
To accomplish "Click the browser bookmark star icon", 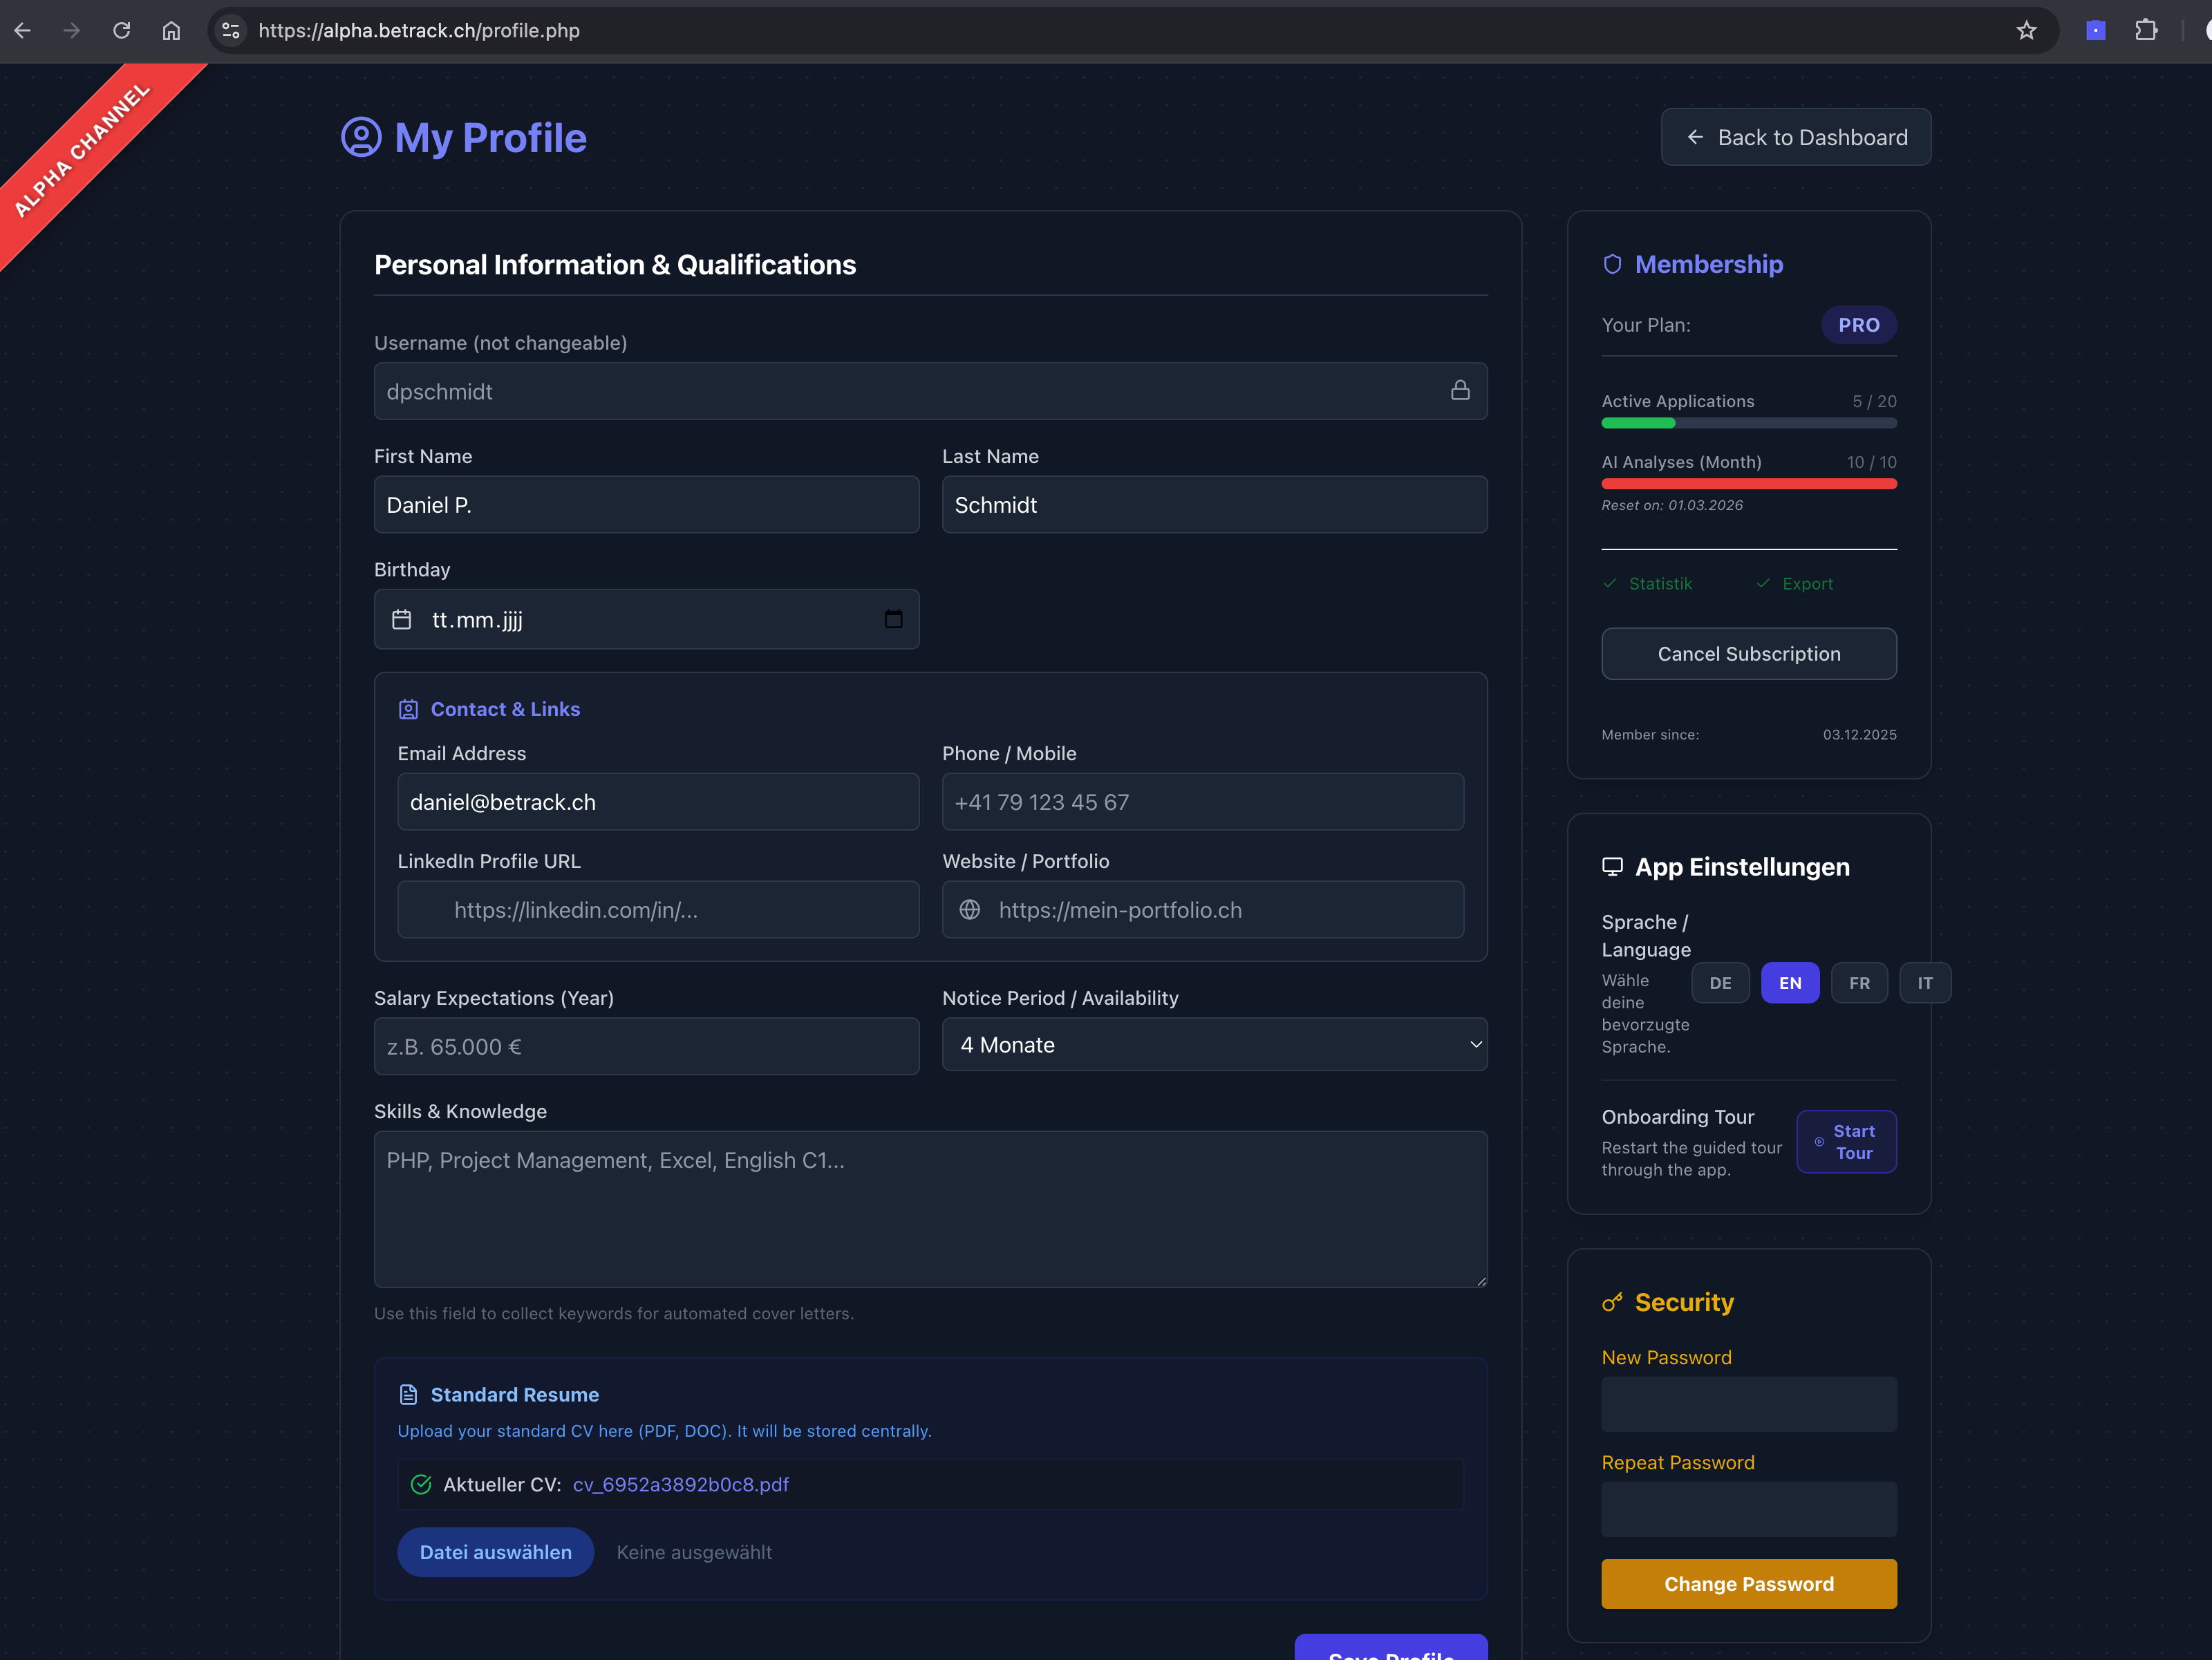I will [2026, 30].
